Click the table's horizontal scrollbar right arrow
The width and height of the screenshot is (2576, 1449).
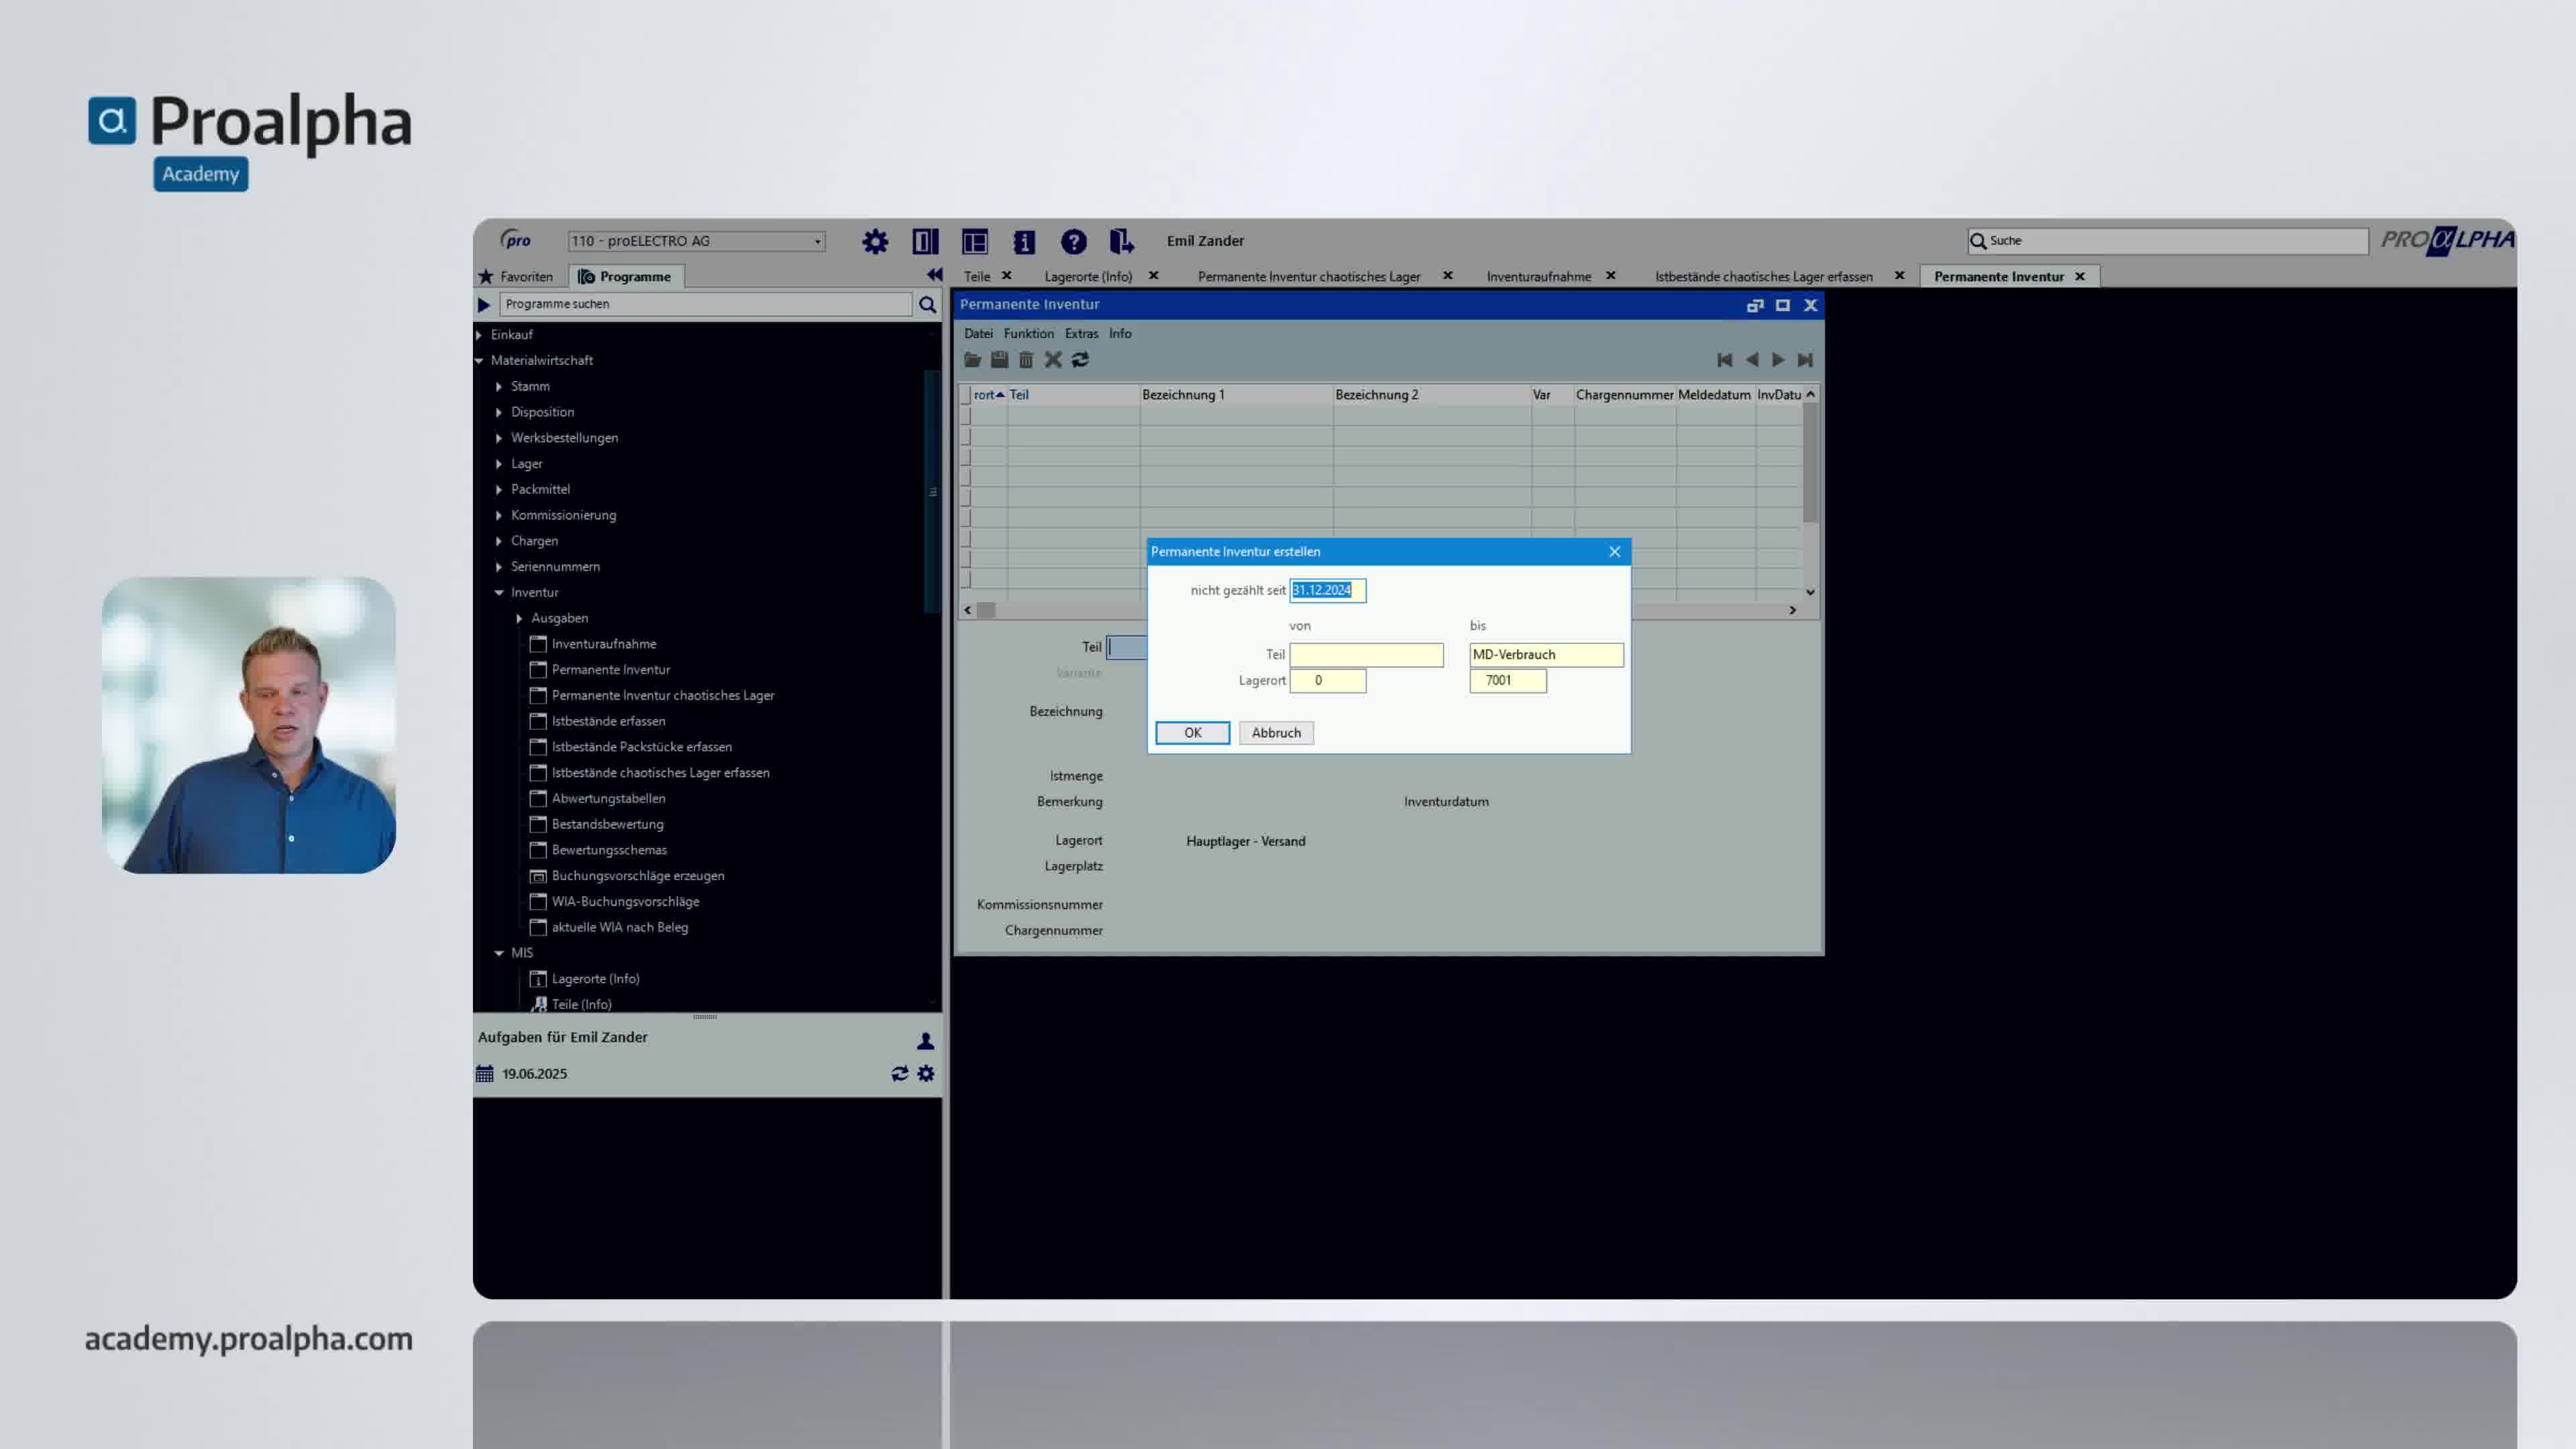coord(1792,610)
